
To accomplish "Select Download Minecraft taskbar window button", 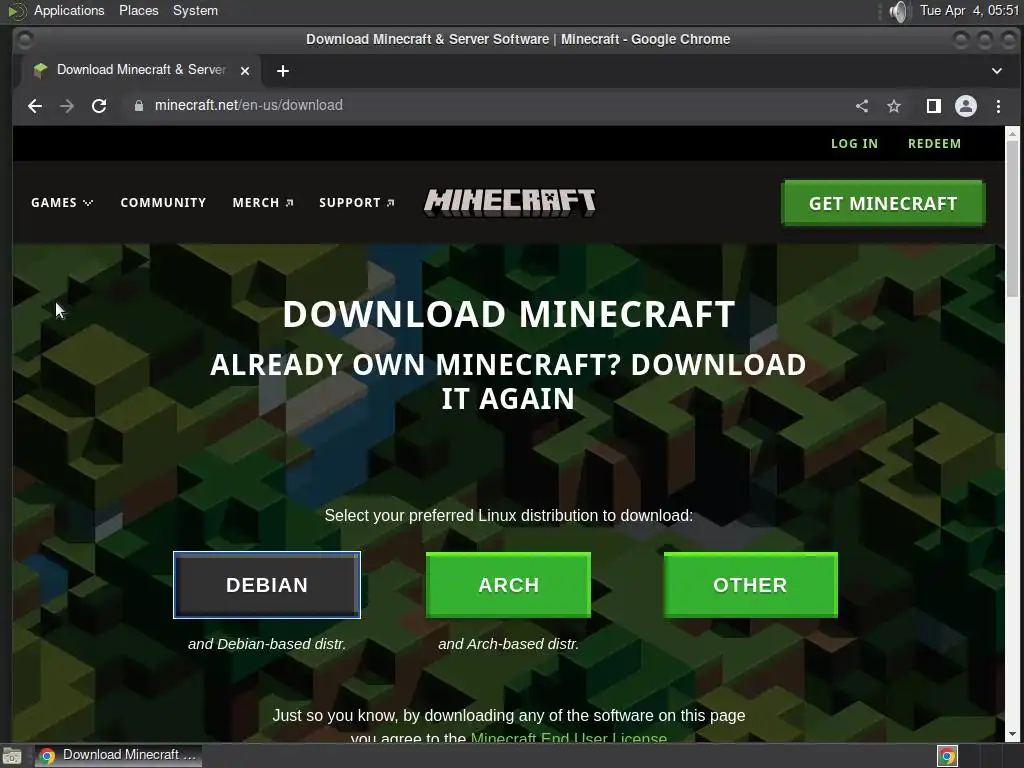I will click(118, 756).
